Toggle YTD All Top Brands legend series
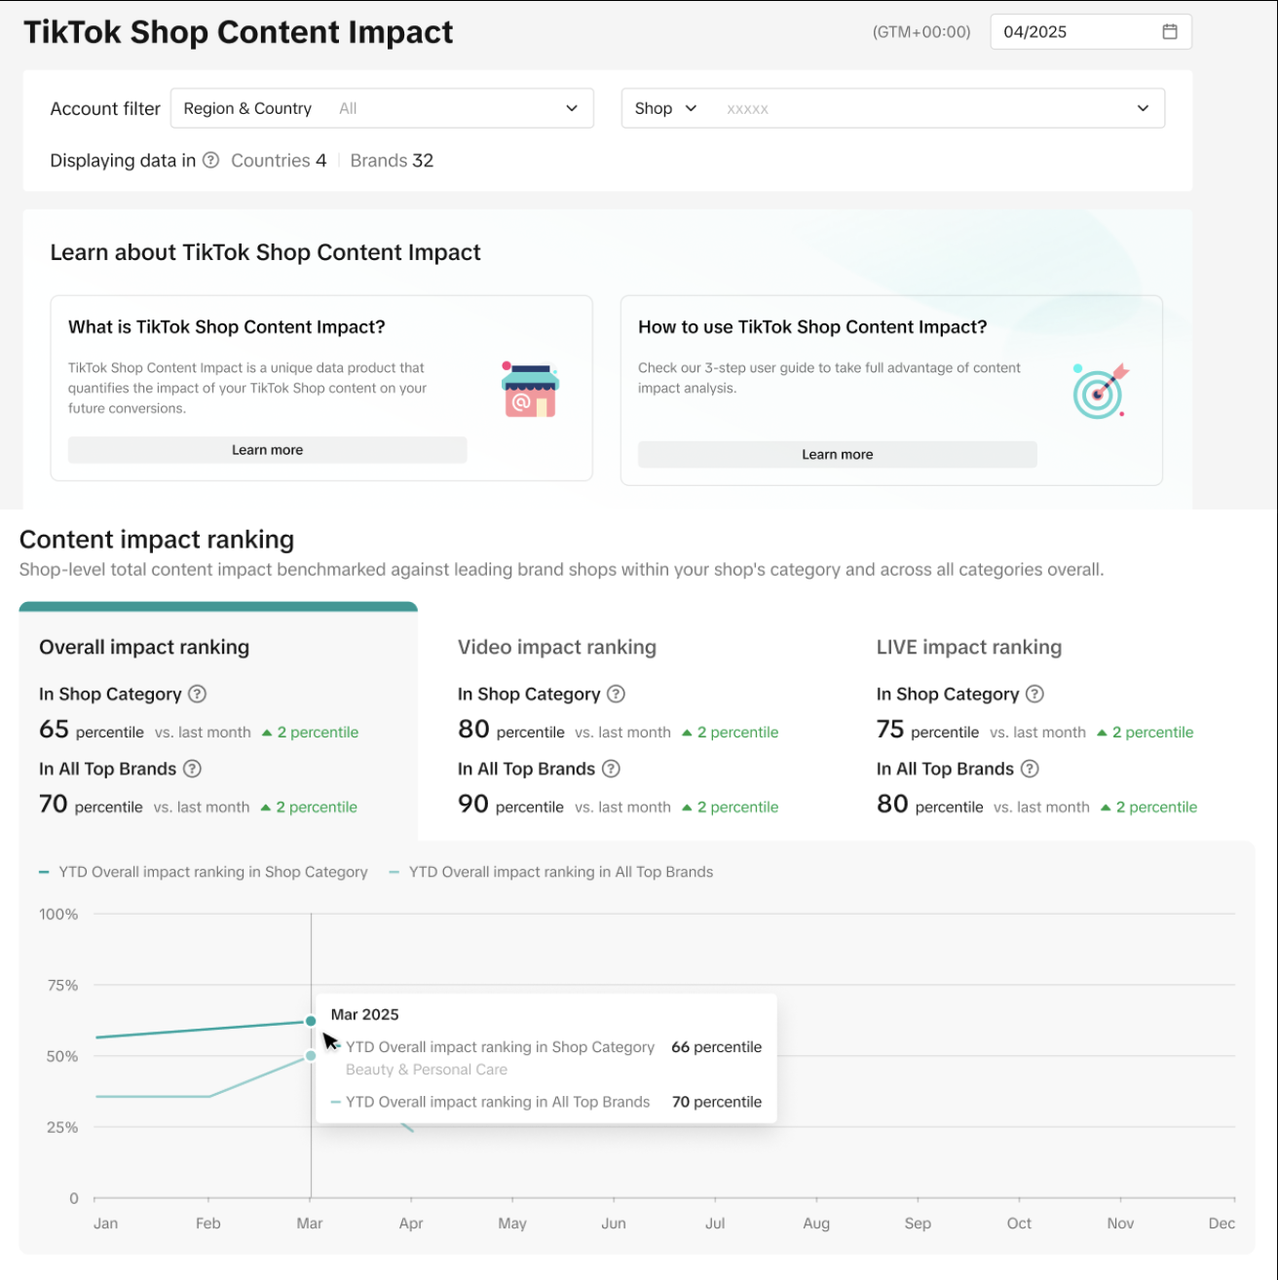 coord(552,872)
